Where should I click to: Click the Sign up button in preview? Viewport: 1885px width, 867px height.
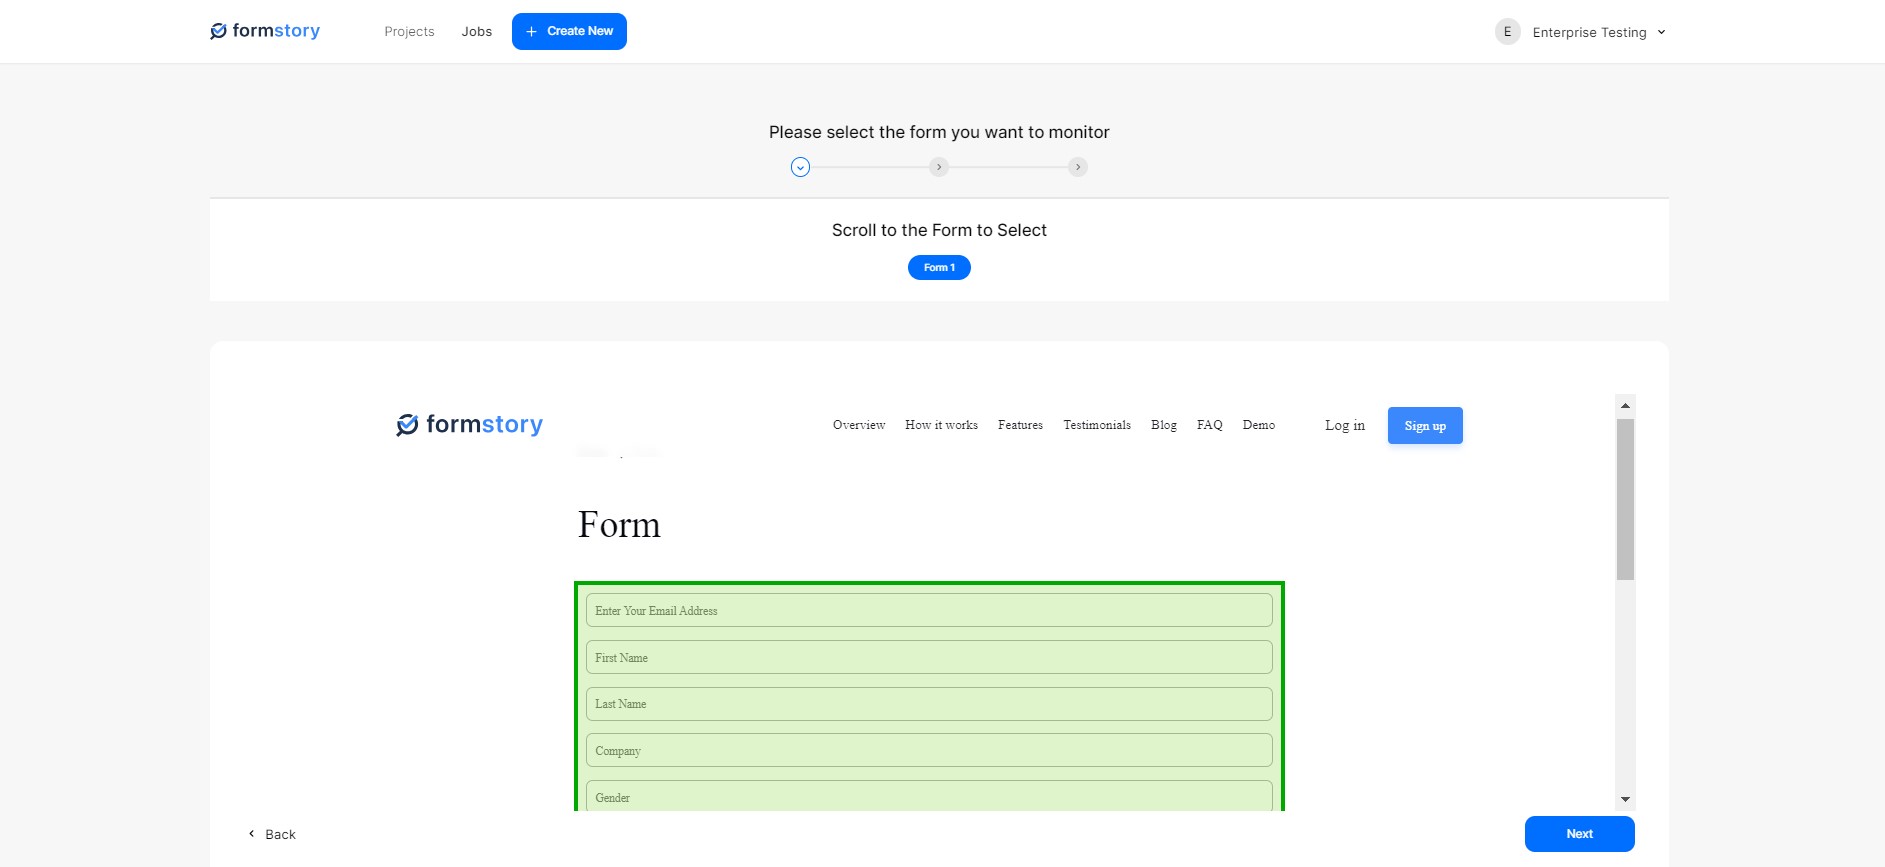tap(1425, 426)
